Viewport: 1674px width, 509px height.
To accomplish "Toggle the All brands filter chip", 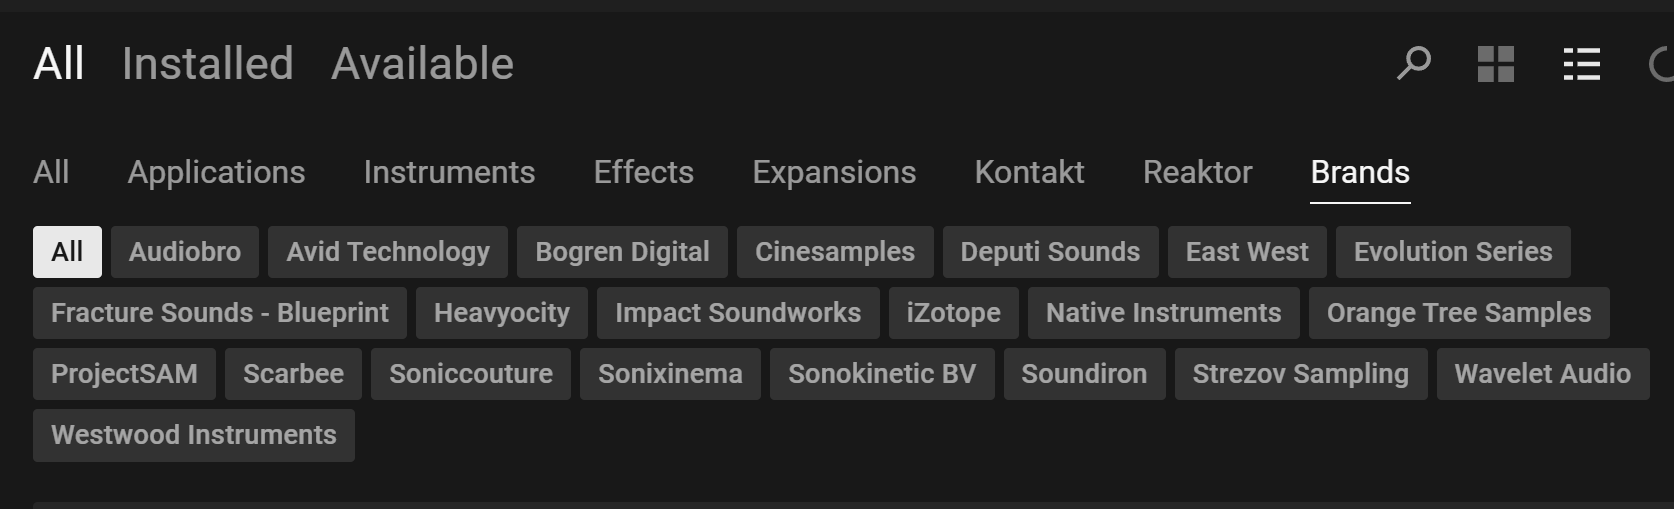I will click(x=67, y=251).
